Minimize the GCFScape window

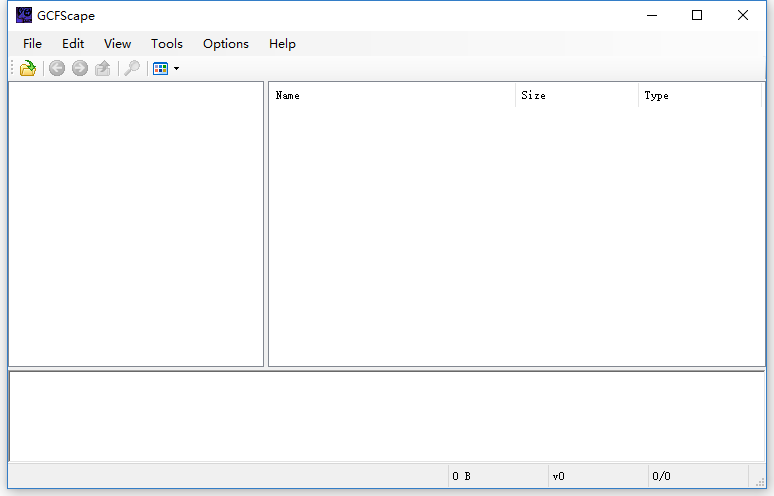coord(652,15)
